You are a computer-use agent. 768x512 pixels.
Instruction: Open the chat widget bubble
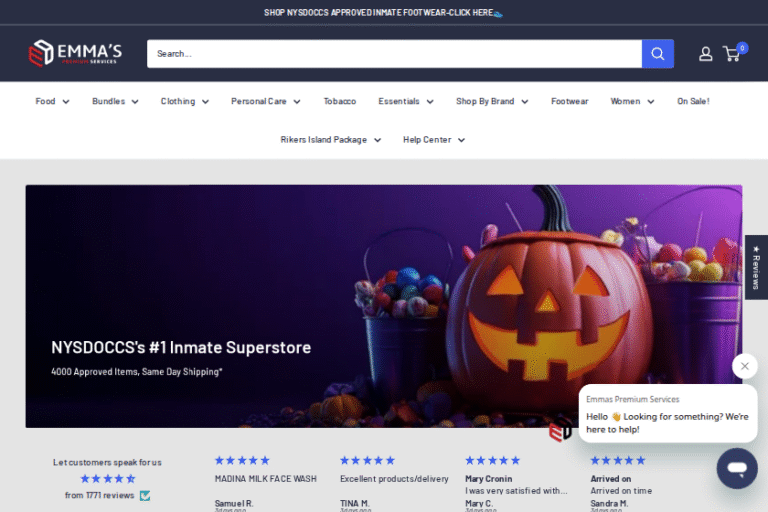click(x=737, y=468)
